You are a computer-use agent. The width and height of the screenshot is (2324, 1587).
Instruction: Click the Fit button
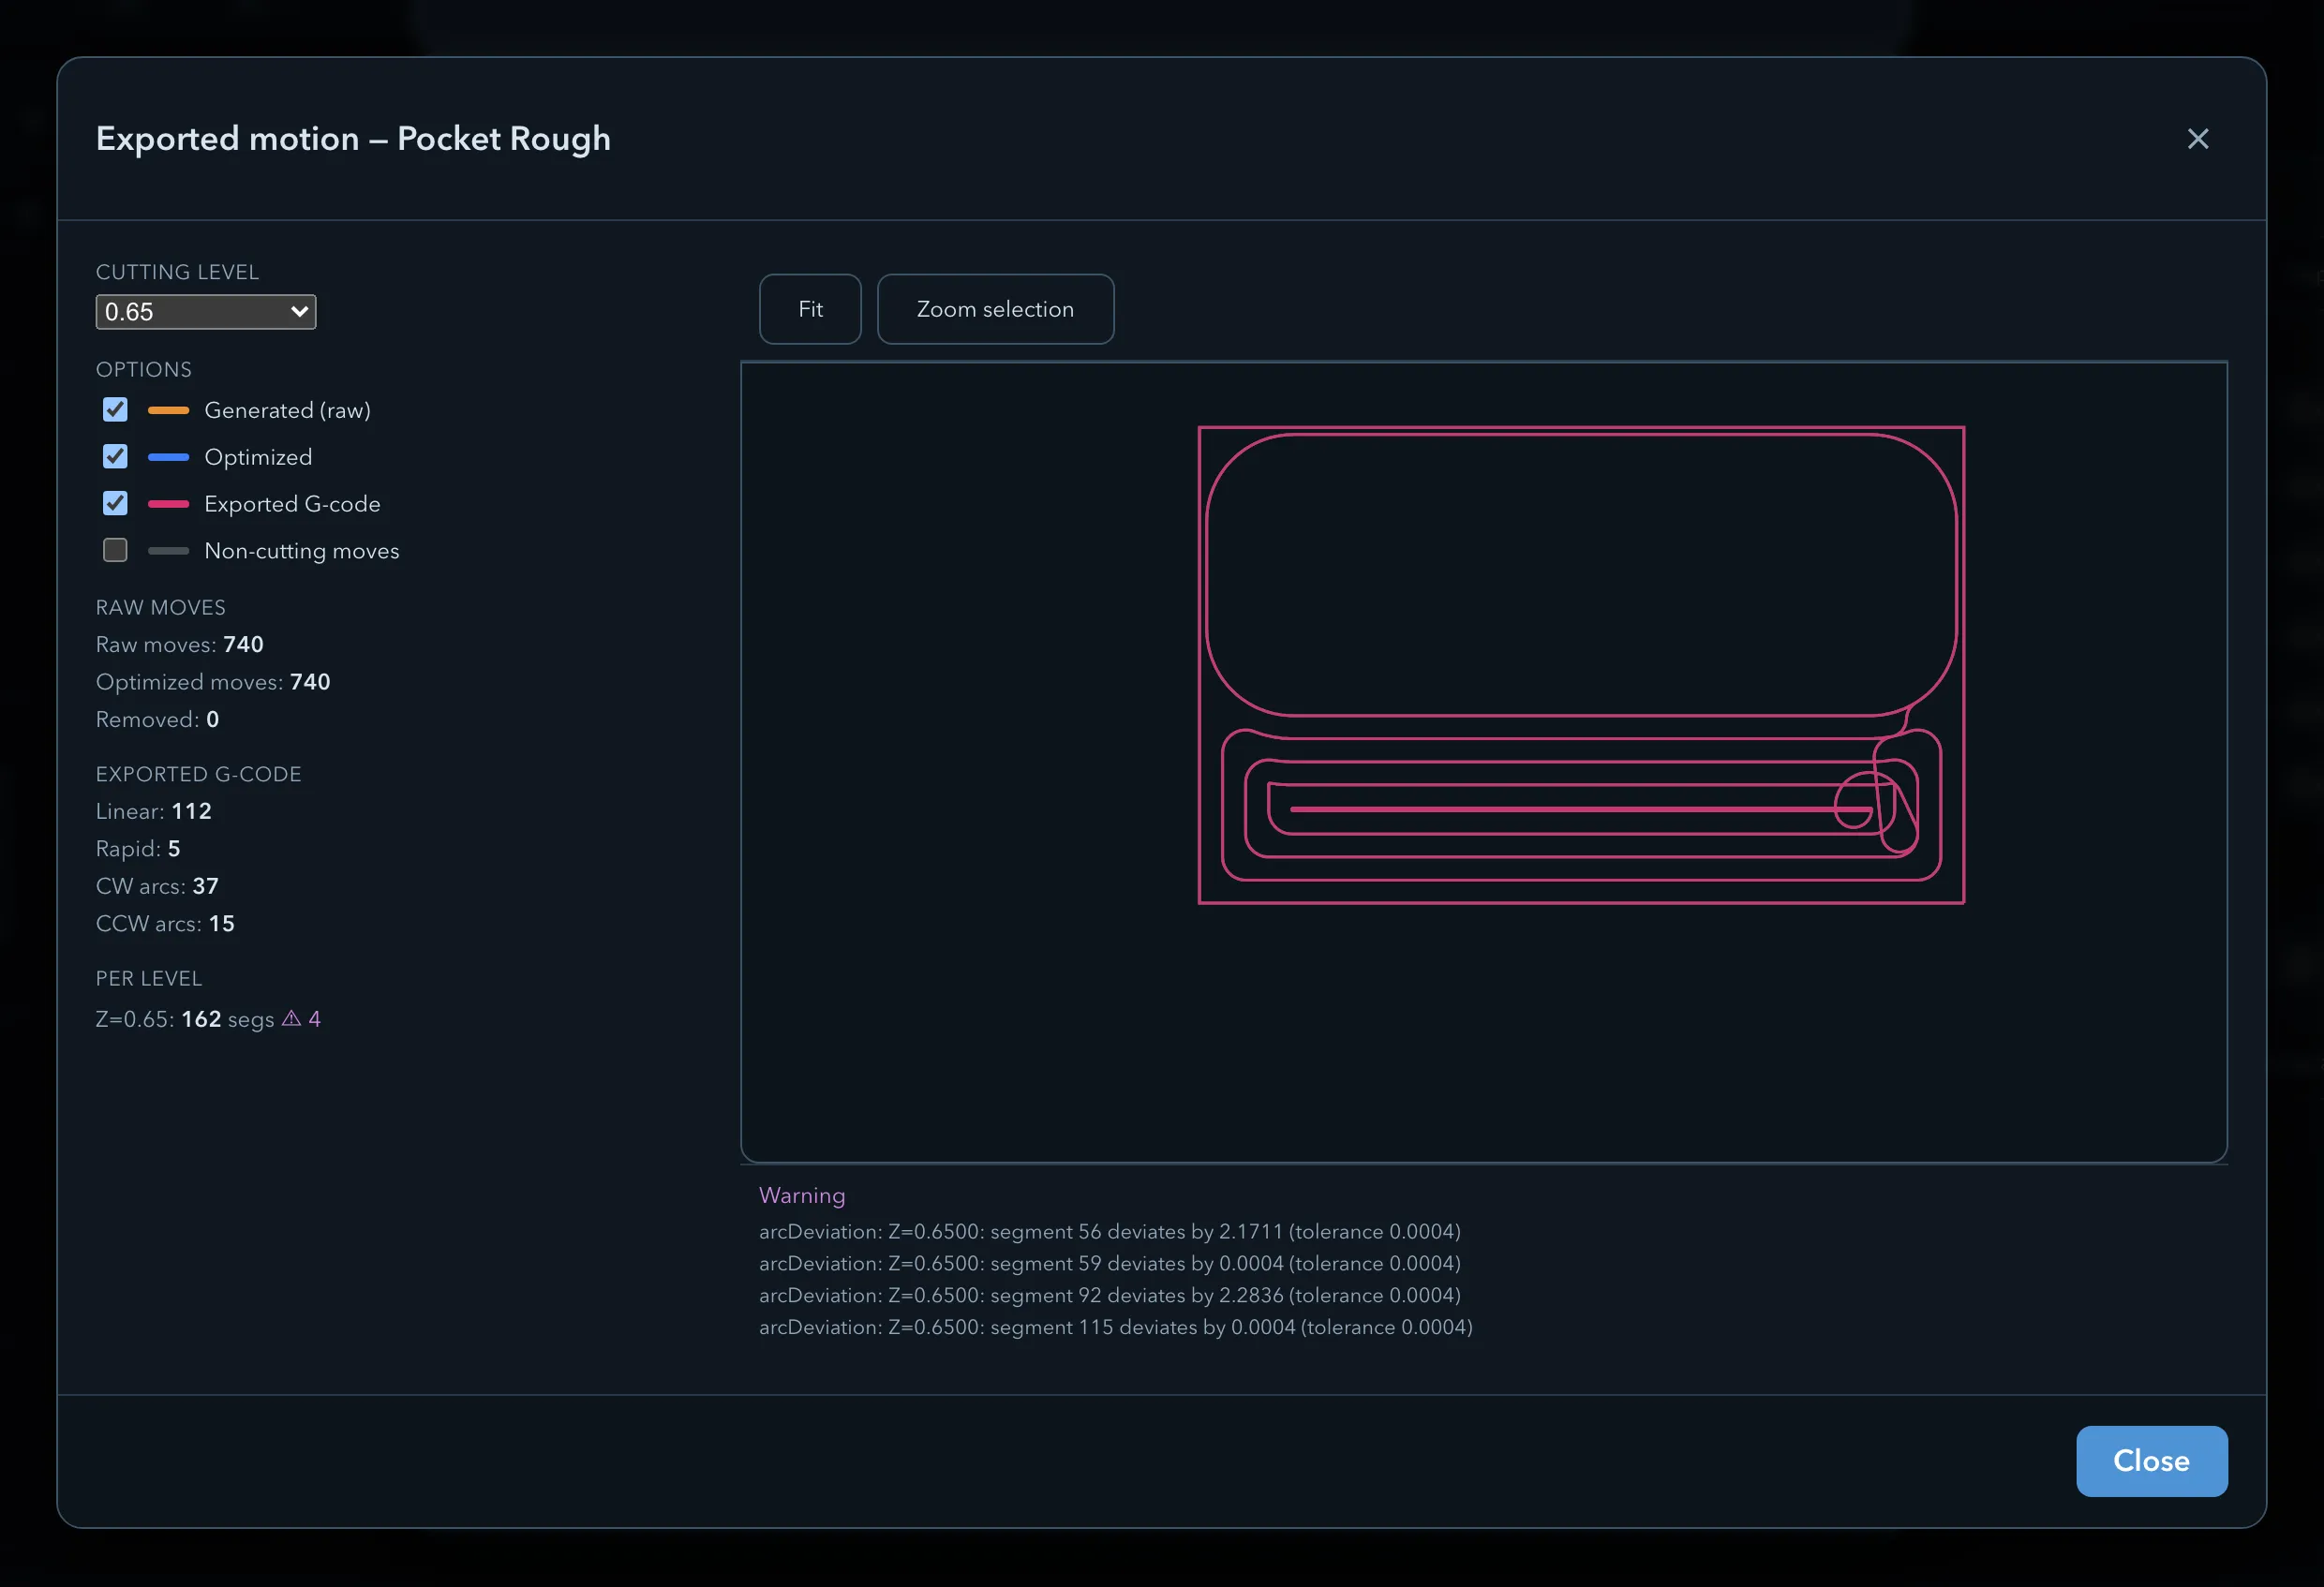[x=810, y=309]
